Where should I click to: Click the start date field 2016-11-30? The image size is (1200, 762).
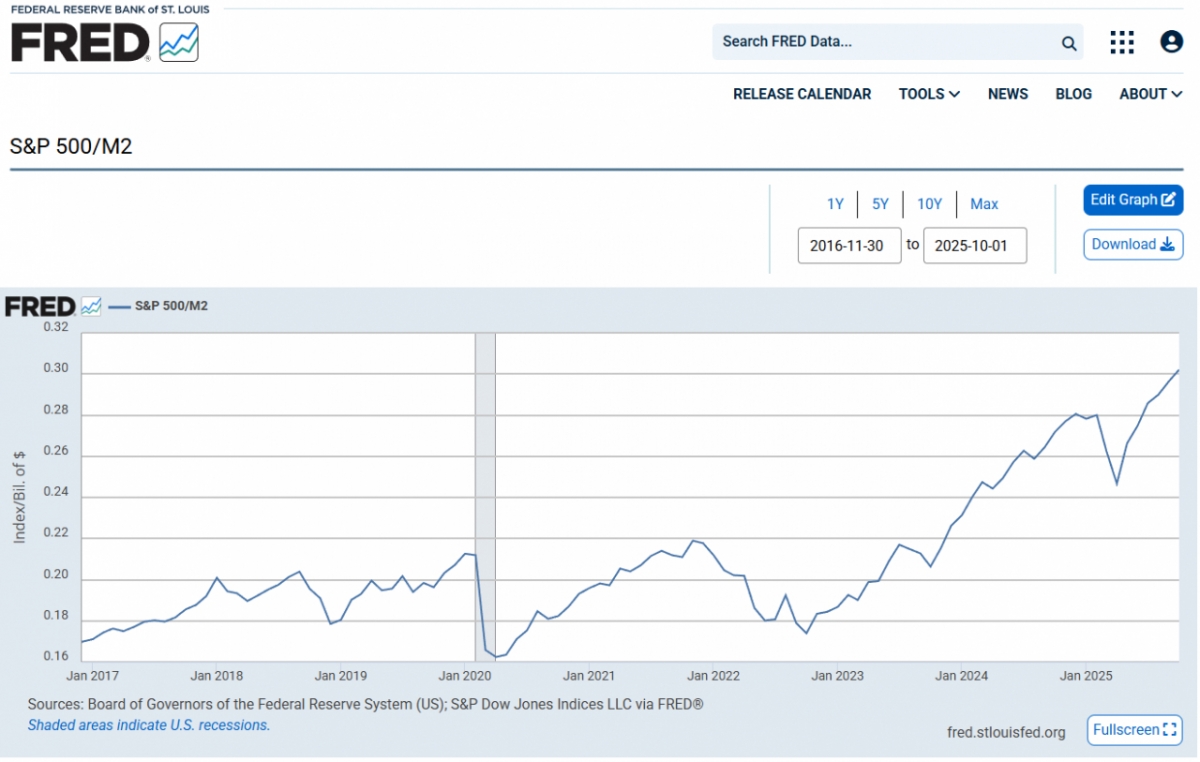849,246
